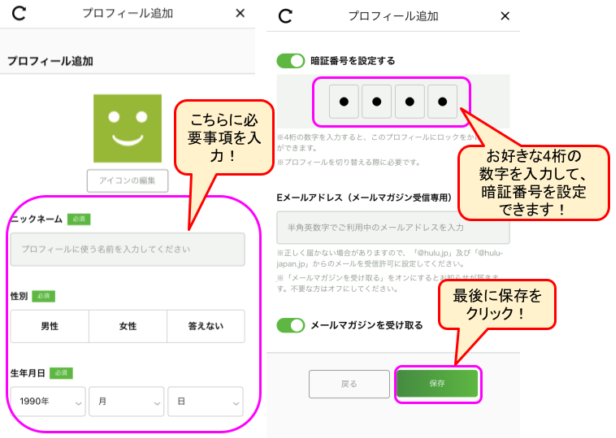Image resolution: width=616 pixels, height=438 pixels.
Task: Close the left profile add dialog
Action: pyautogui.click(x=239, y=14)
